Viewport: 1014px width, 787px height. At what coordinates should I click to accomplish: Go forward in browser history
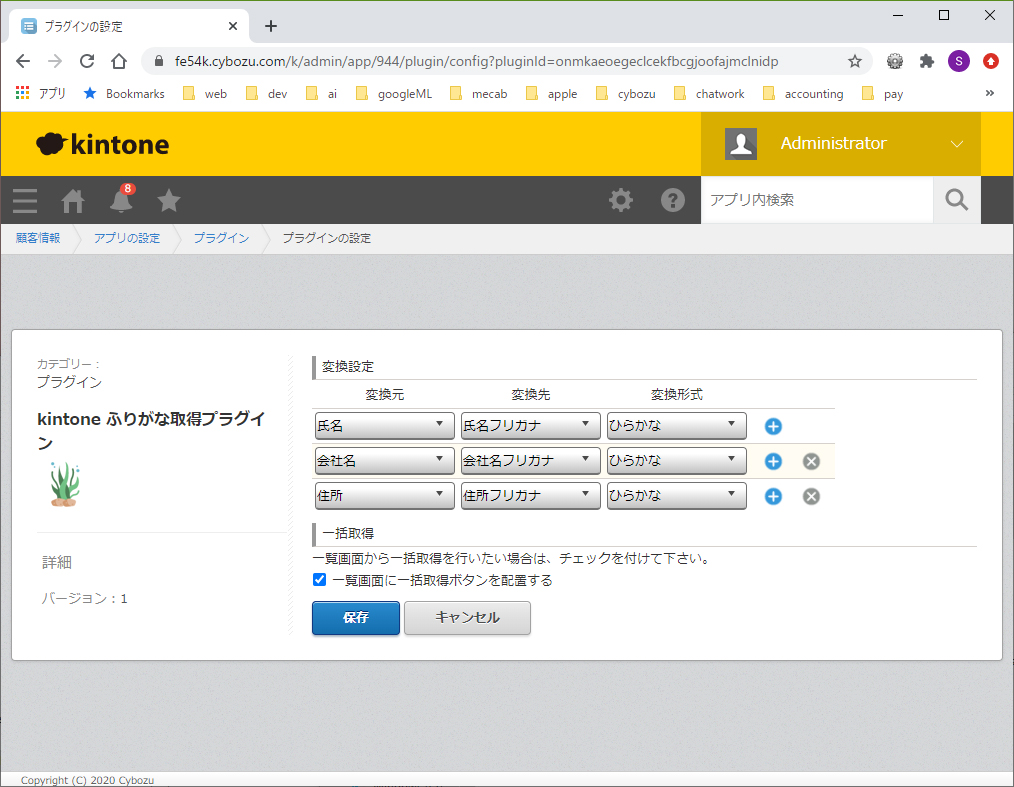pos(55,61)
